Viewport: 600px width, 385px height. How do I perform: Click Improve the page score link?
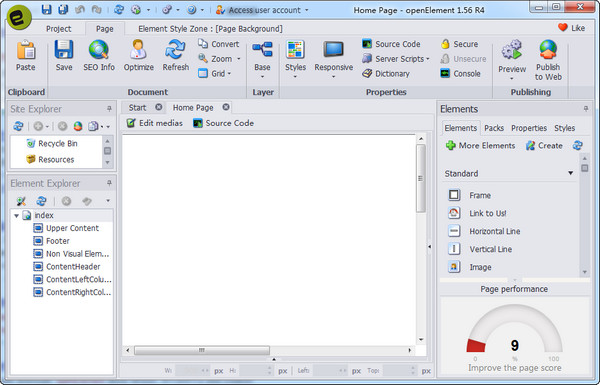(515, 368)
